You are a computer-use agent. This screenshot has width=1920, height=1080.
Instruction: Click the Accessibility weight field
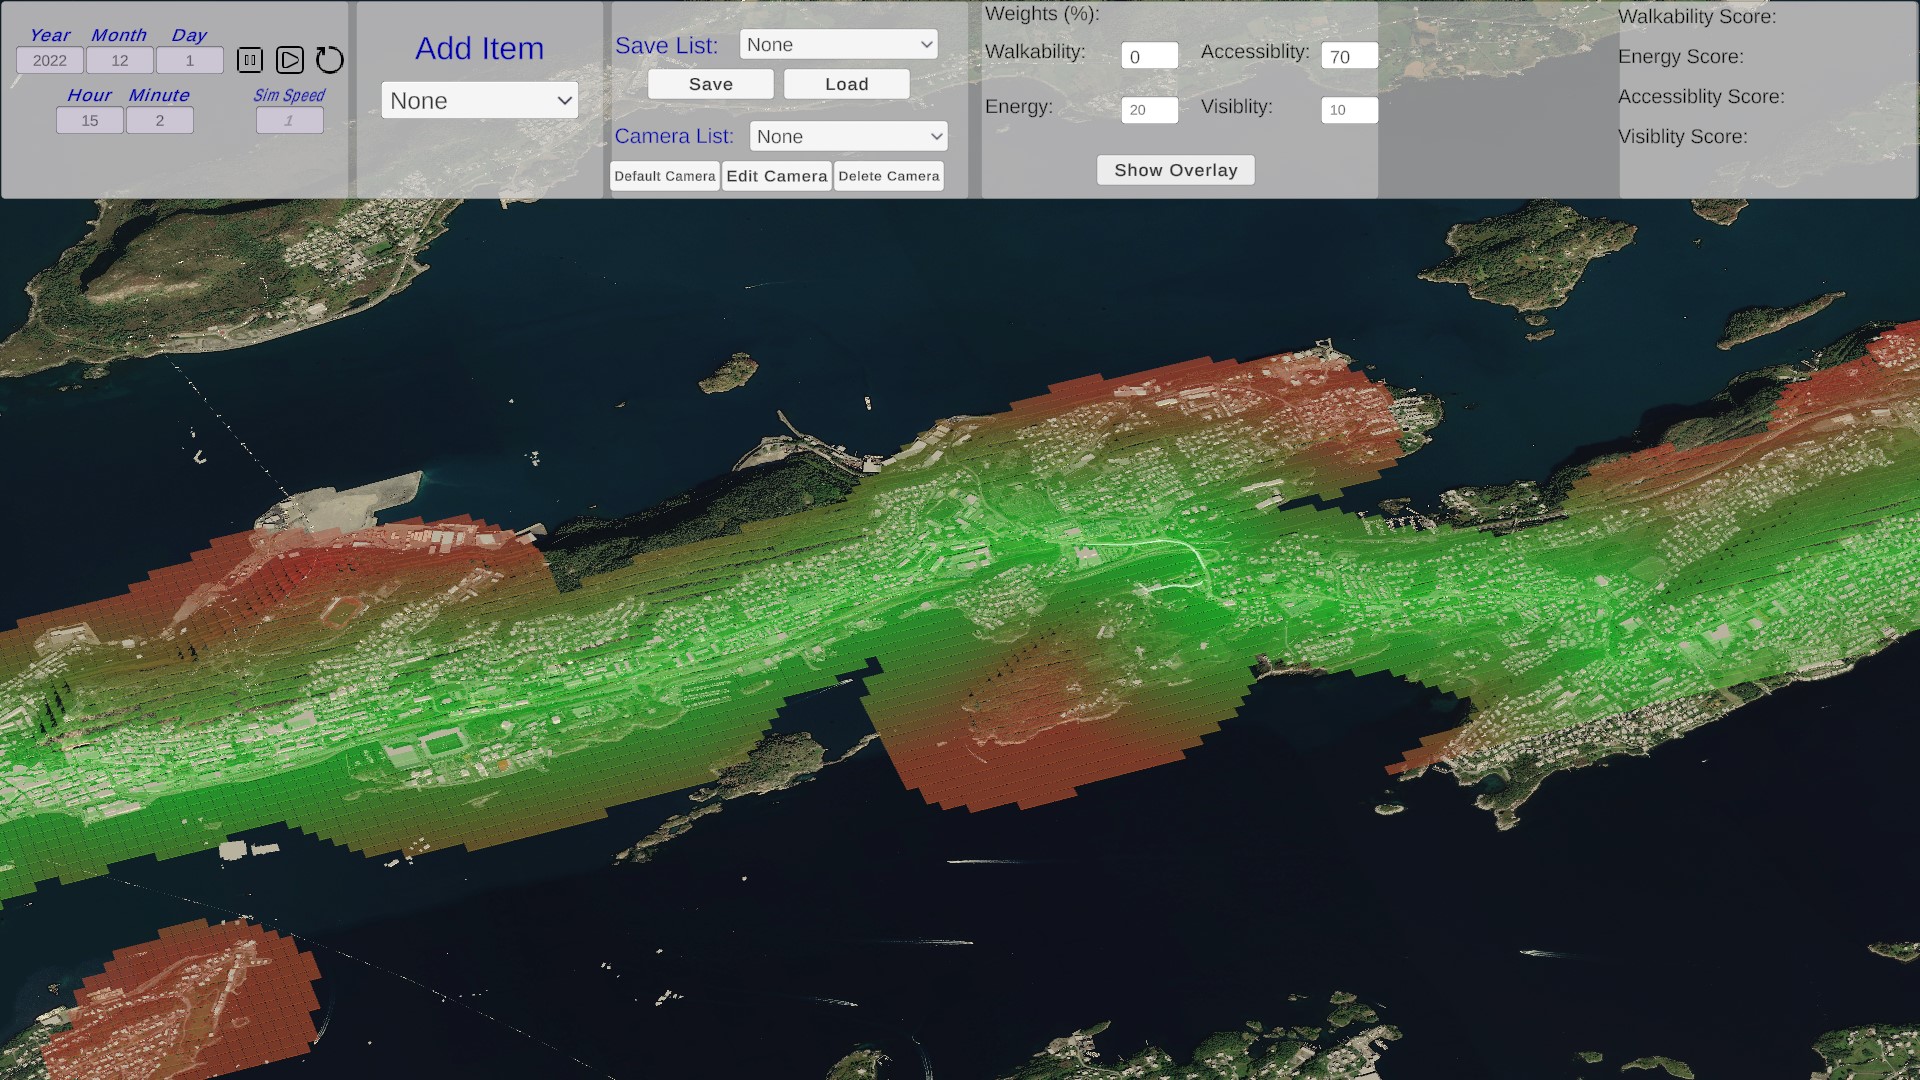tap(1349, 57)
